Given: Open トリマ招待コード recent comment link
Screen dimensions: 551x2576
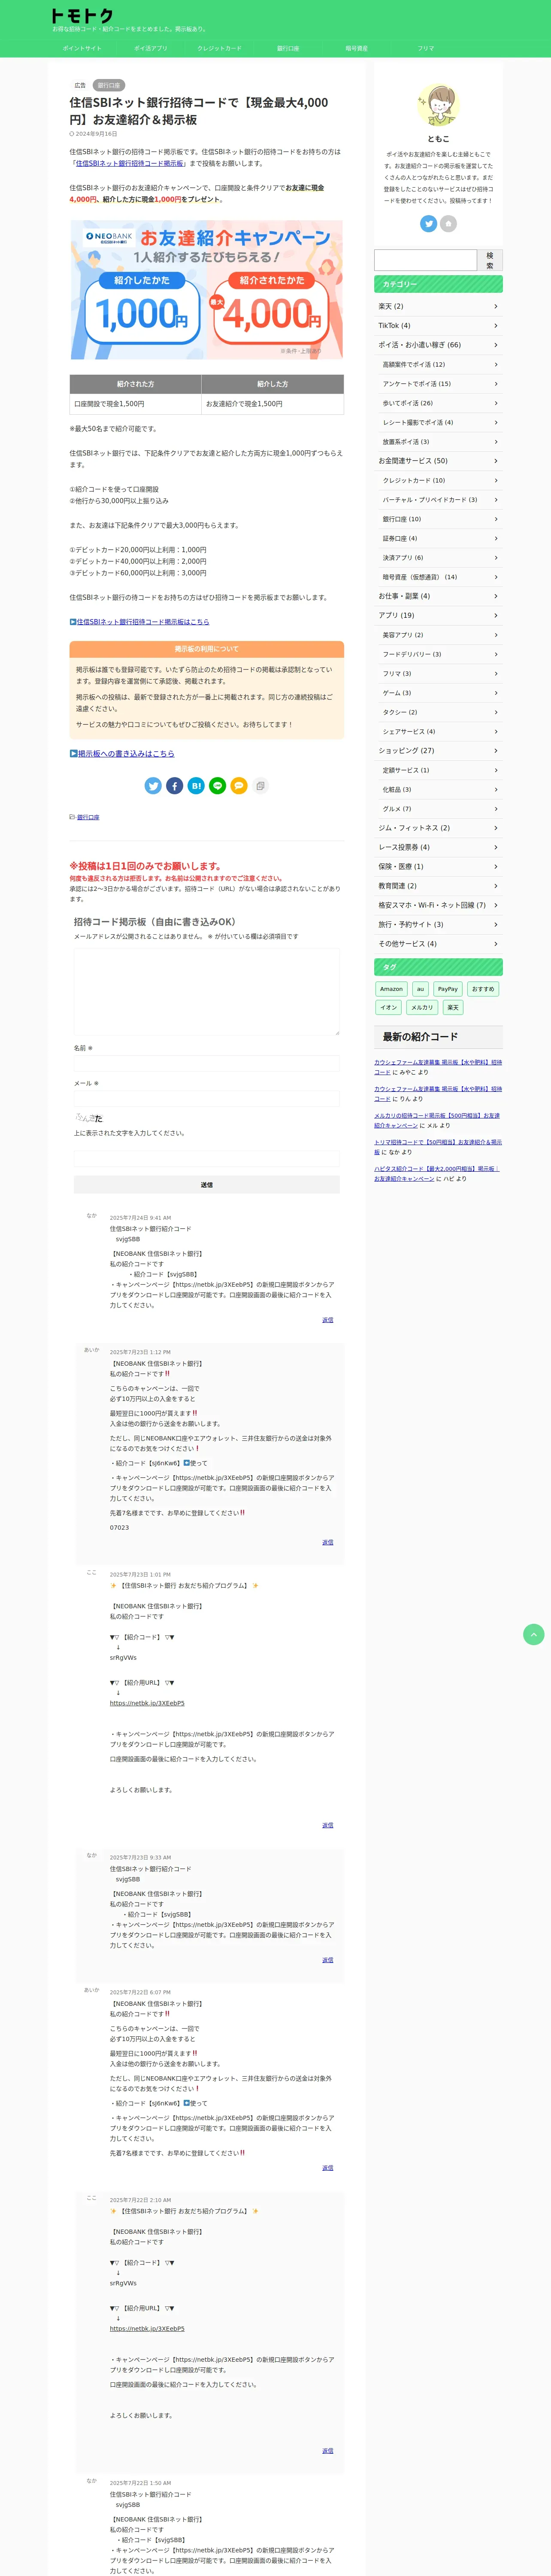Looking at the screenshot, I should coord(438,1147).
